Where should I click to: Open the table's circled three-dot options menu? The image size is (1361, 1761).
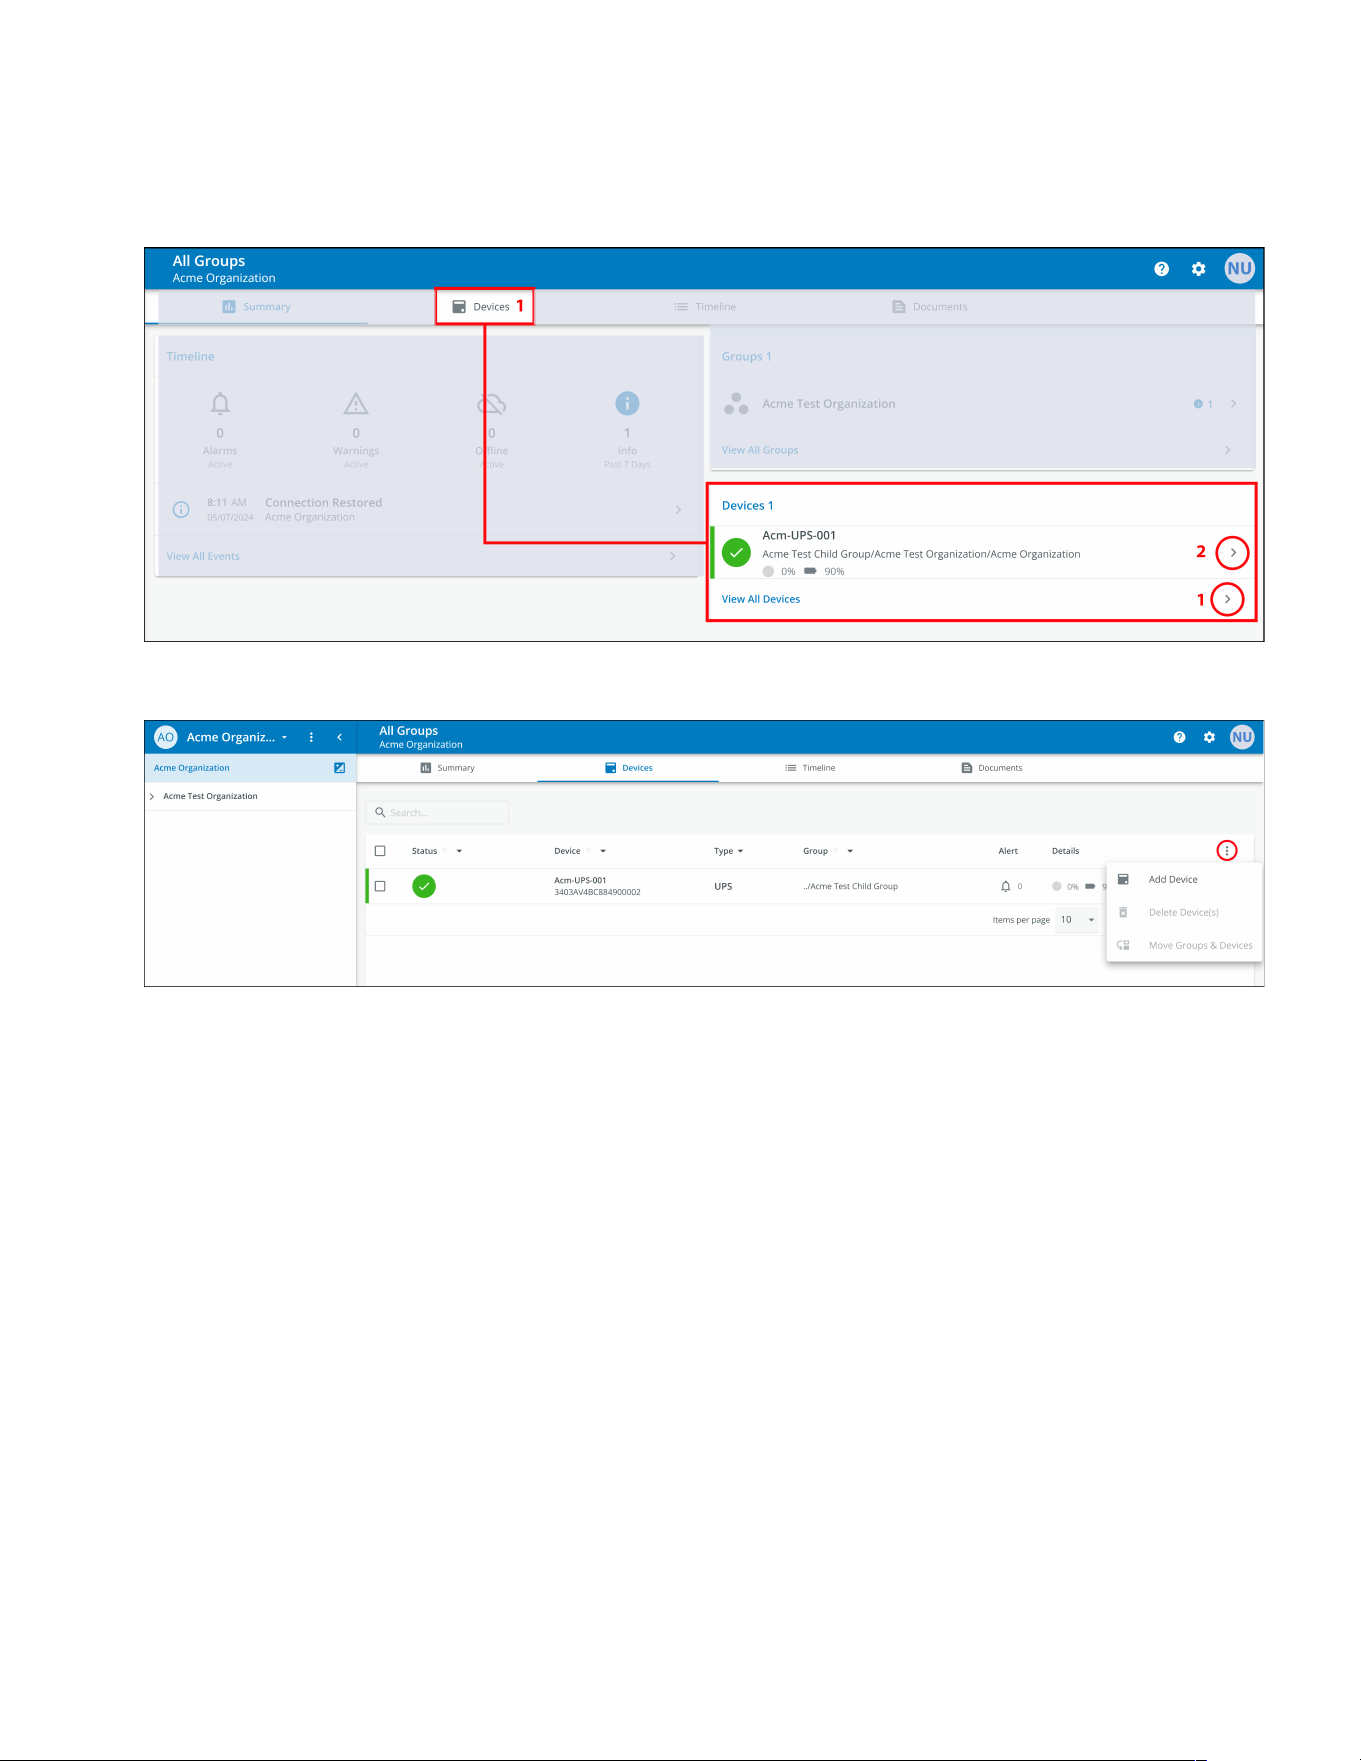tap(1227, 851)
